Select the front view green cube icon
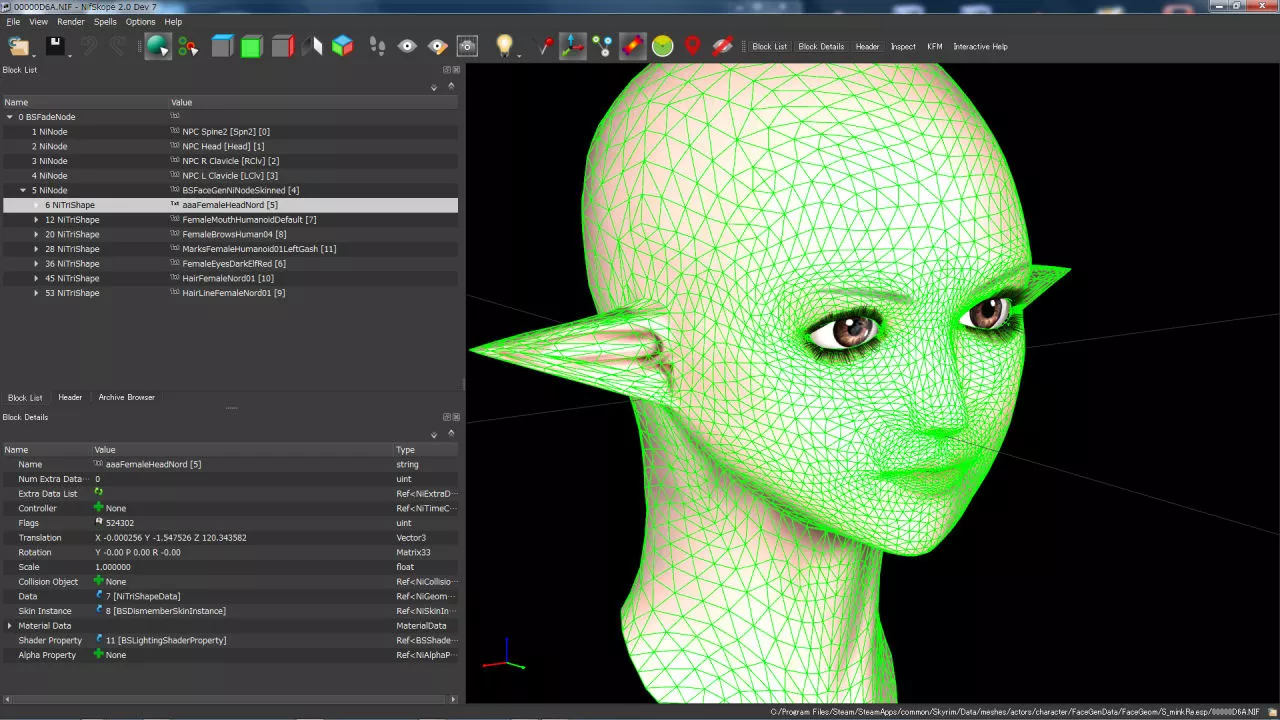 tap(252, 46)
